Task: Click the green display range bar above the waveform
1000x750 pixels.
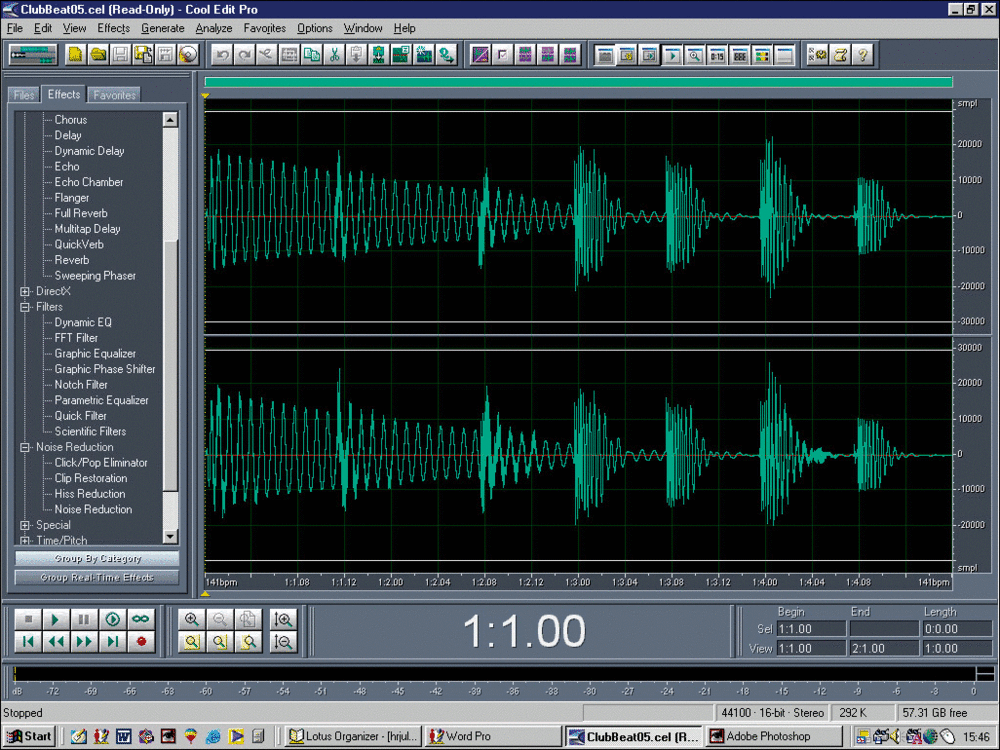Action: click(x=578, y=82)
